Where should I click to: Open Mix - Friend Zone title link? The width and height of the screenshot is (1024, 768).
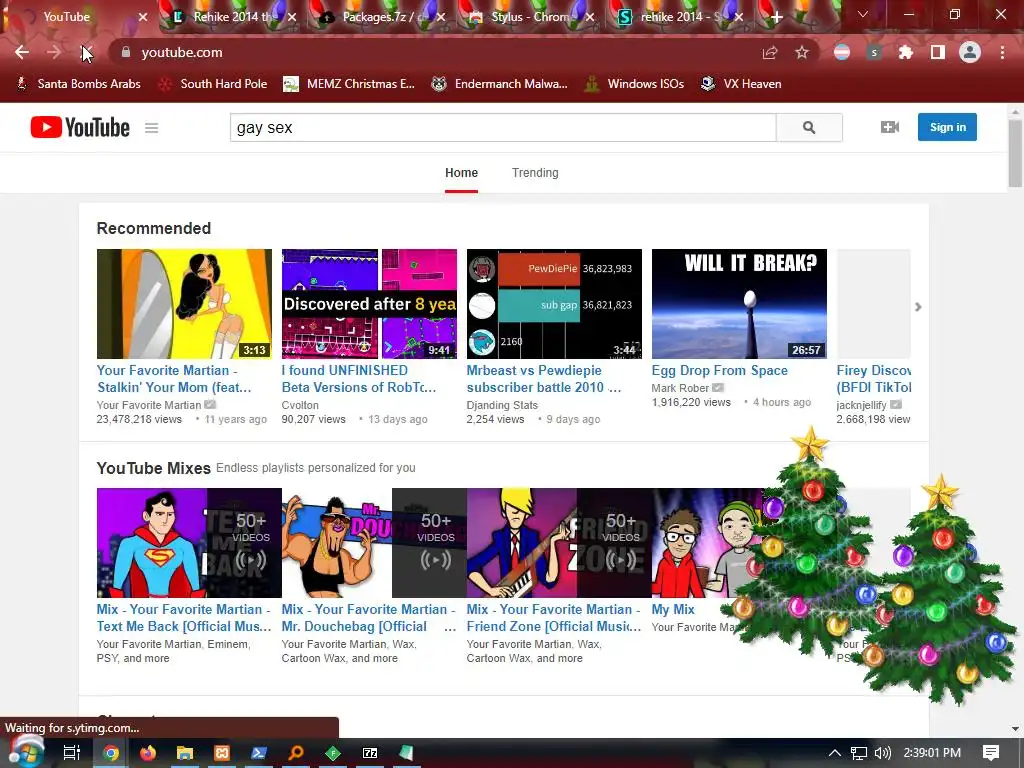point(554,618)
